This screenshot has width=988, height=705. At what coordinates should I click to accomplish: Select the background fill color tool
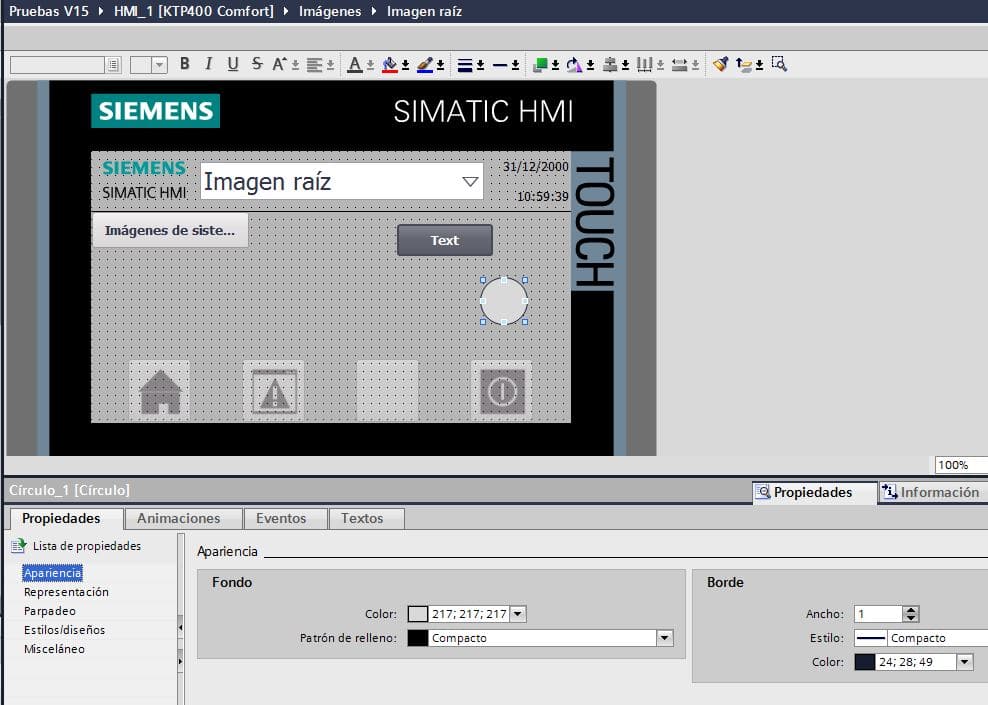[388, 63]
